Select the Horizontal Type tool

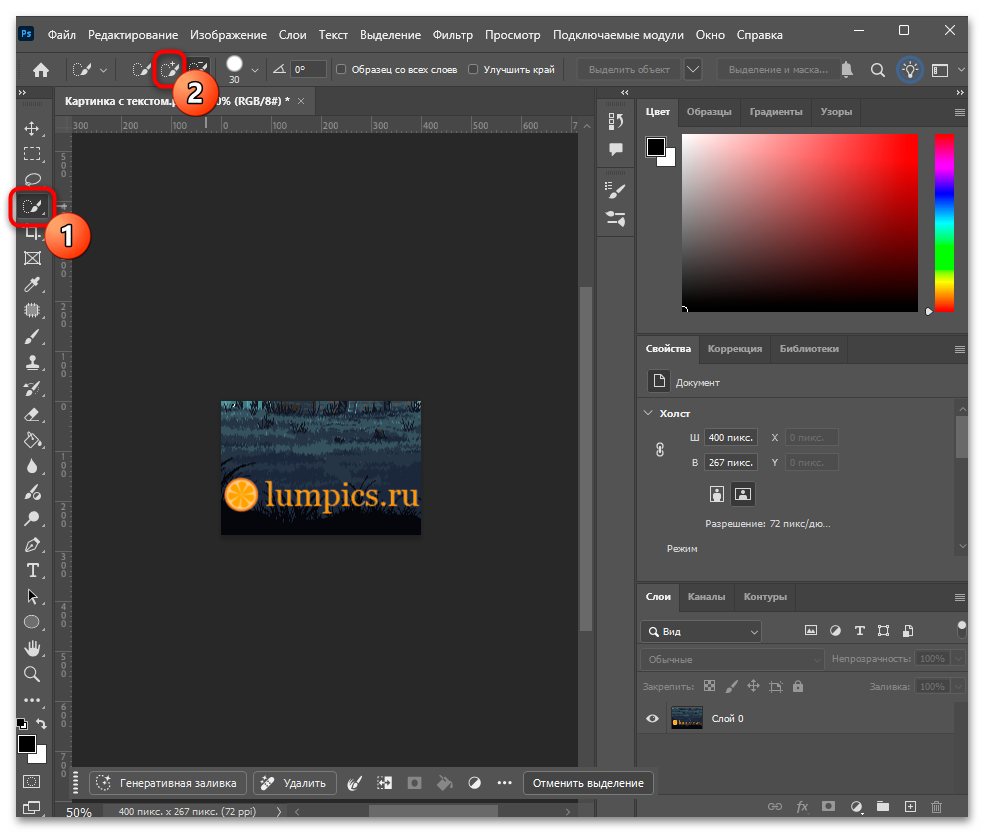coord(32,571)
